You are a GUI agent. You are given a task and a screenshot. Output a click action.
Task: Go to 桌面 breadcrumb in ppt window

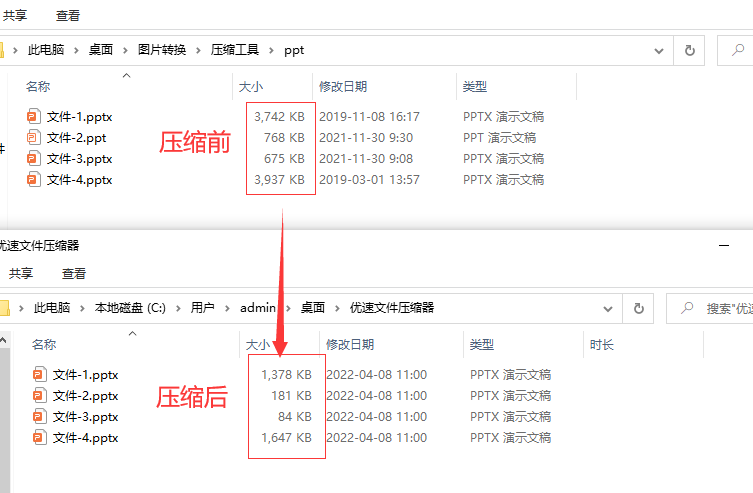[101, 49]
